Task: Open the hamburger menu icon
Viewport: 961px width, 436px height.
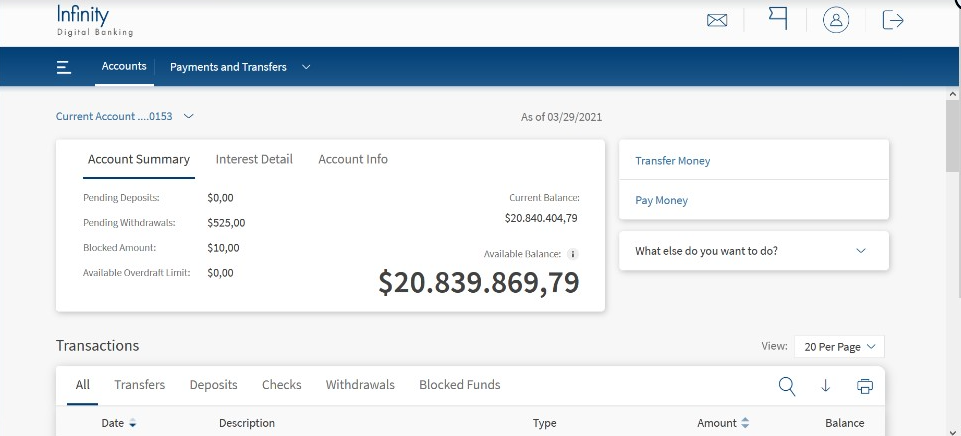Action: point(64,67)
